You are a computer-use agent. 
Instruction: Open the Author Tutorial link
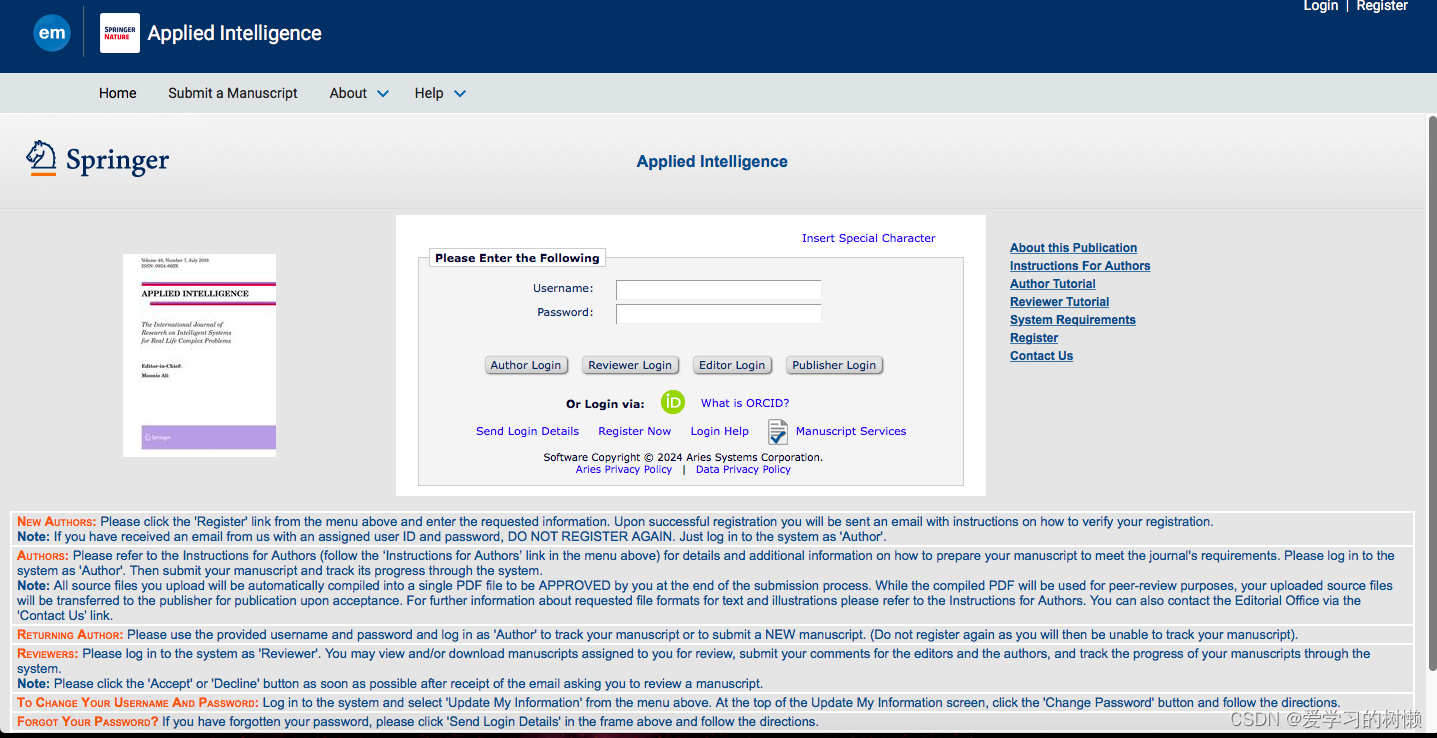1053,284
